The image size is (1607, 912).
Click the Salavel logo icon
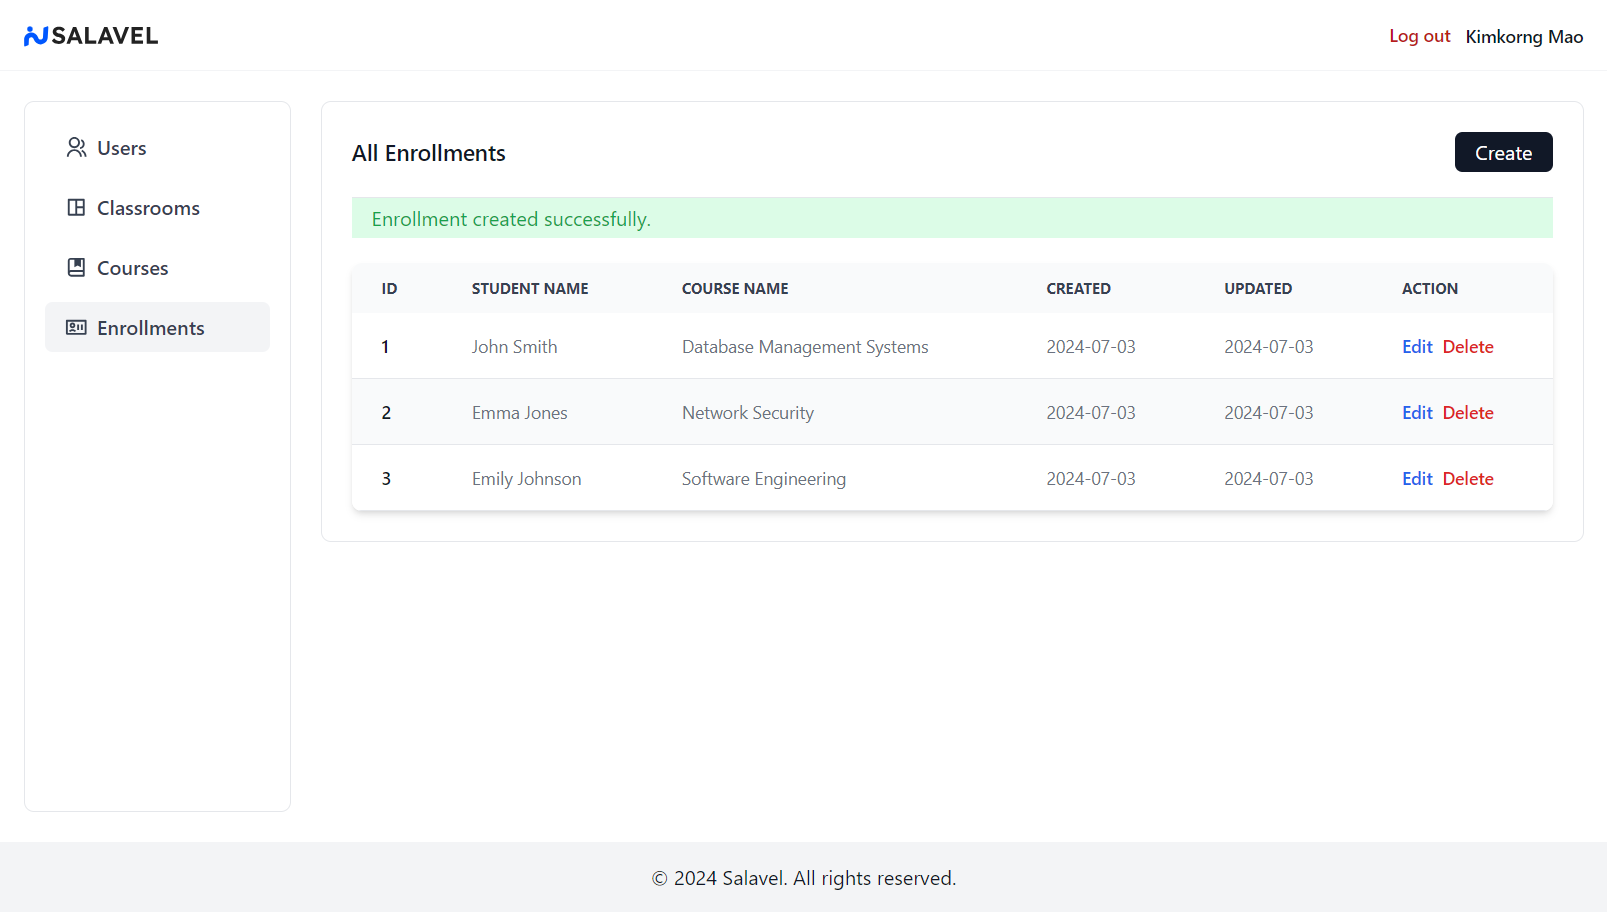pos(36,36)
